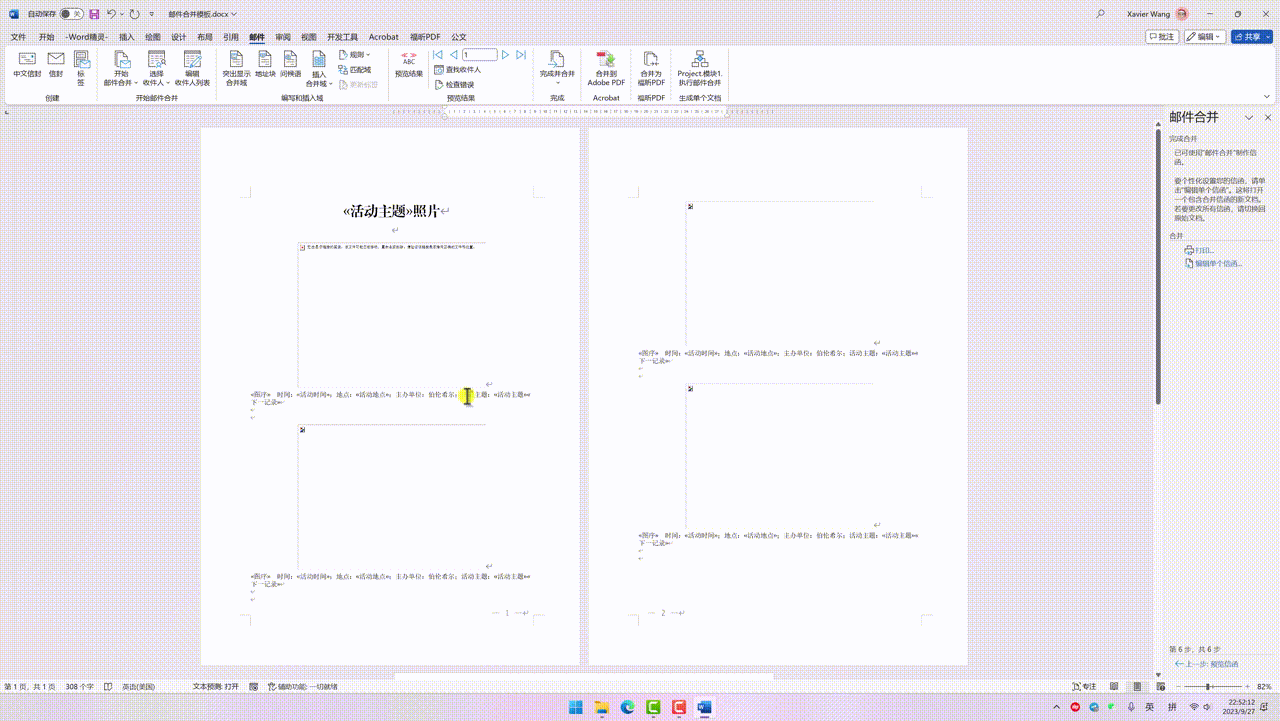Screen dimensions: 1280x721
Task: Open the 开始邮件合并 start mail merge menu
Action: 121,69
